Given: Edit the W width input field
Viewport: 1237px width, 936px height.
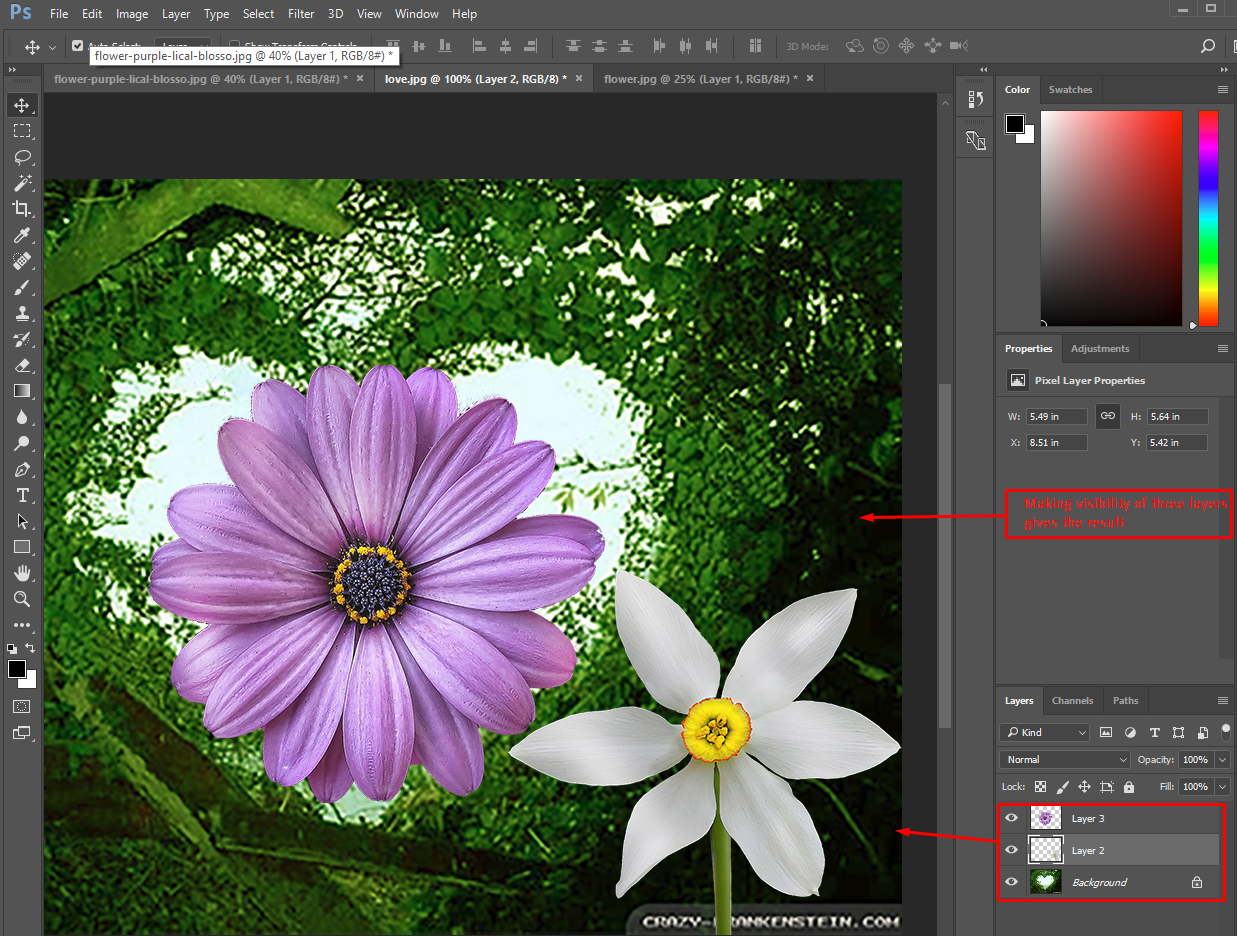Looking at the screenshot, I should pyautogui.click(x=1056, y=416).
